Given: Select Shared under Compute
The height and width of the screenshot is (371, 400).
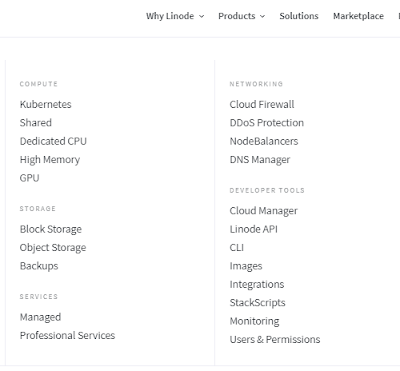Looking at the screenshot, I should click(36, 123).
